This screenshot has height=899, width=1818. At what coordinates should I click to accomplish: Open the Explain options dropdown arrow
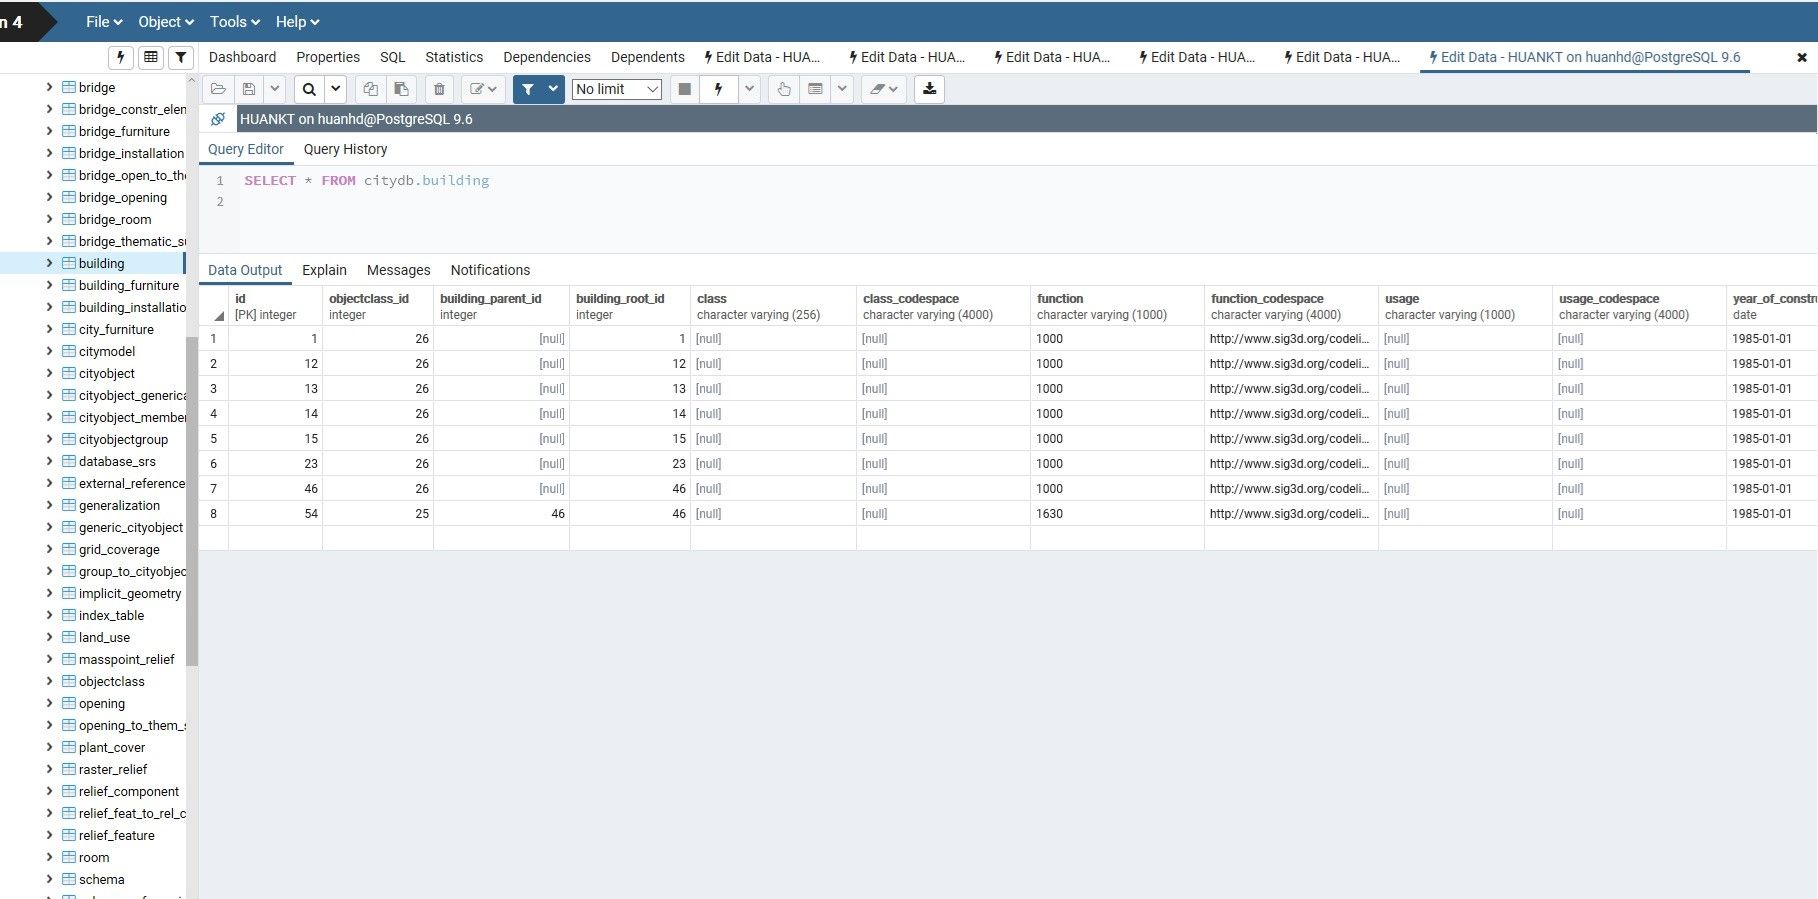842,89
